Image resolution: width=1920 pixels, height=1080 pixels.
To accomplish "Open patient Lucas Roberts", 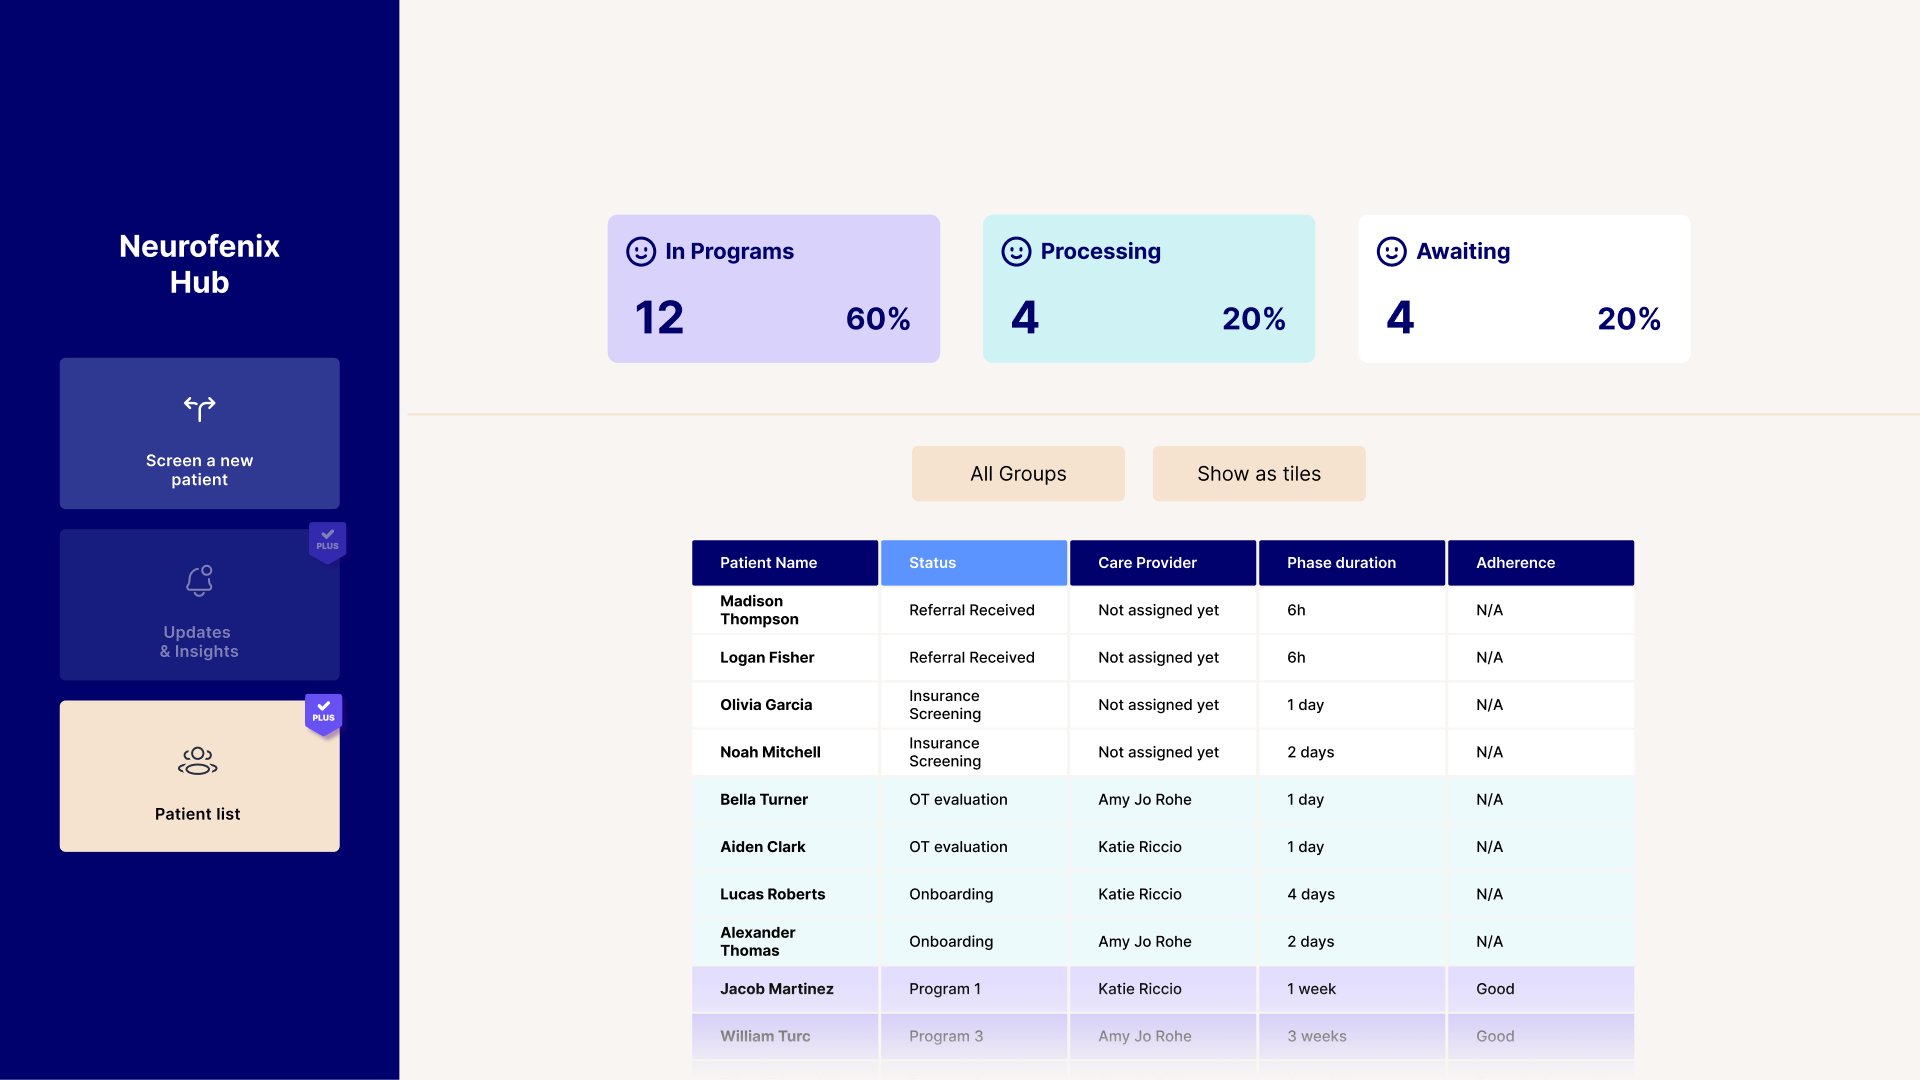I will [x=772, y=894].
